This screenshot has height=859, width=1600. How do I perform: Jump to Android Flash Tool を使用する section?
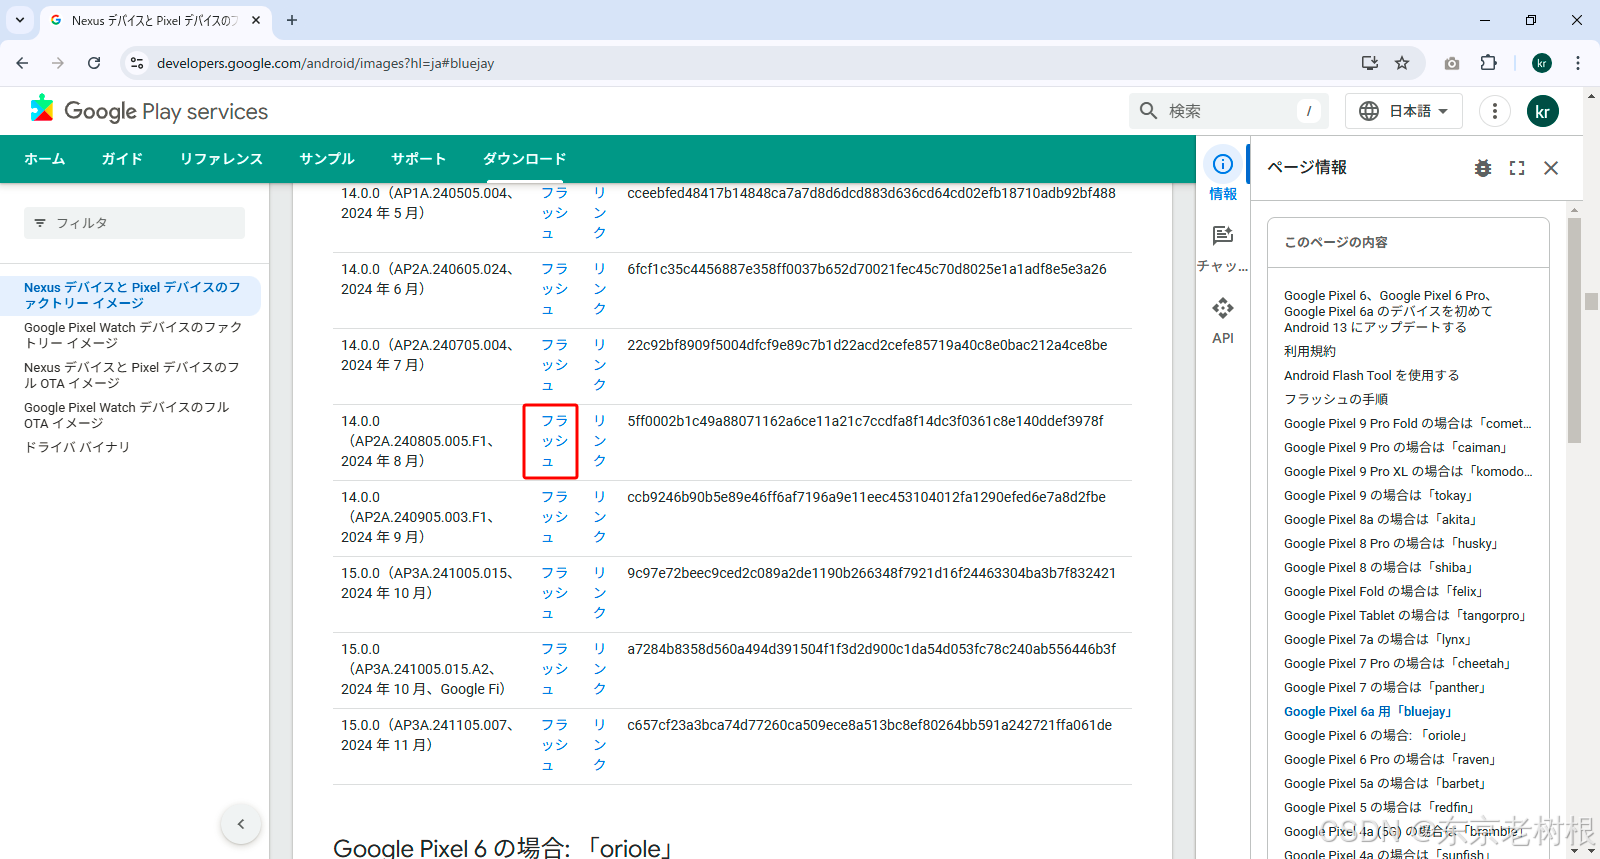(x=1372, y=375)
